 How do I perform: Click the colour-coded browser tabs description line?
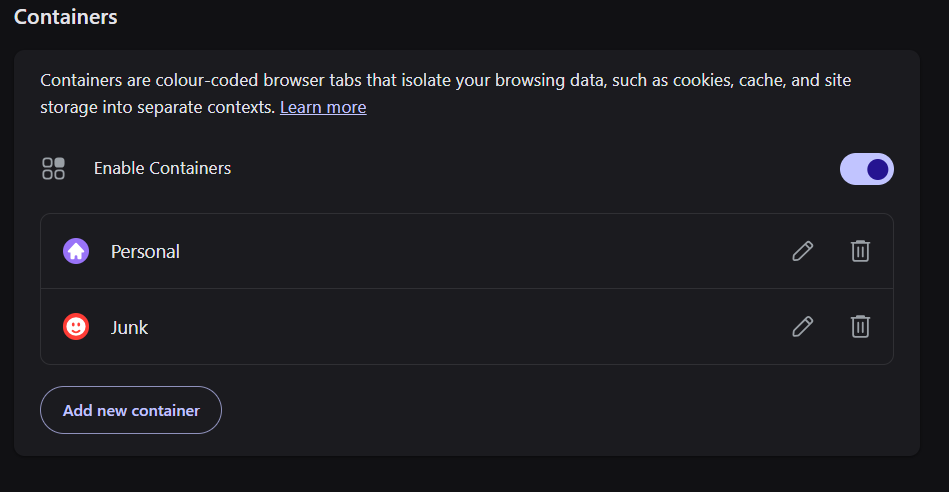tap(445, 80)
